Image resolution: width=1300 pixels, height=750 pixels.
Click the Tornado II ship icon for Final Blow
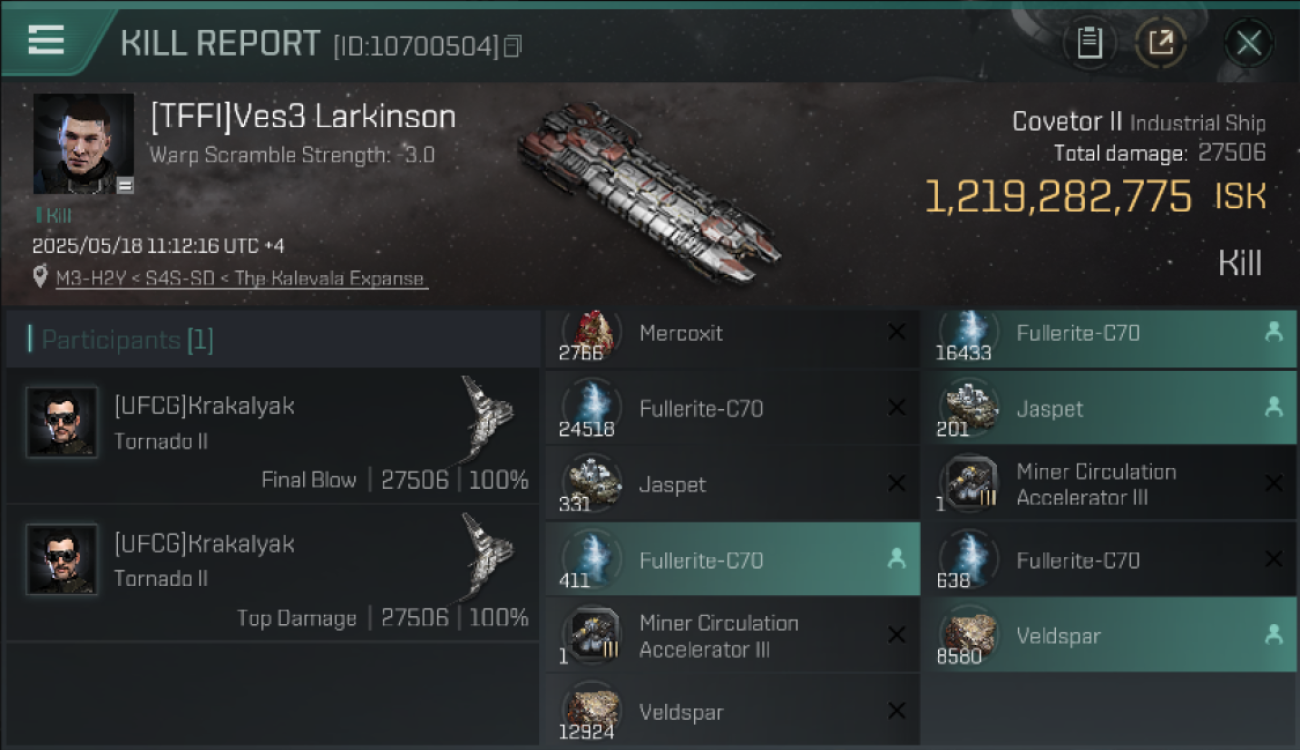click(489, 416)
